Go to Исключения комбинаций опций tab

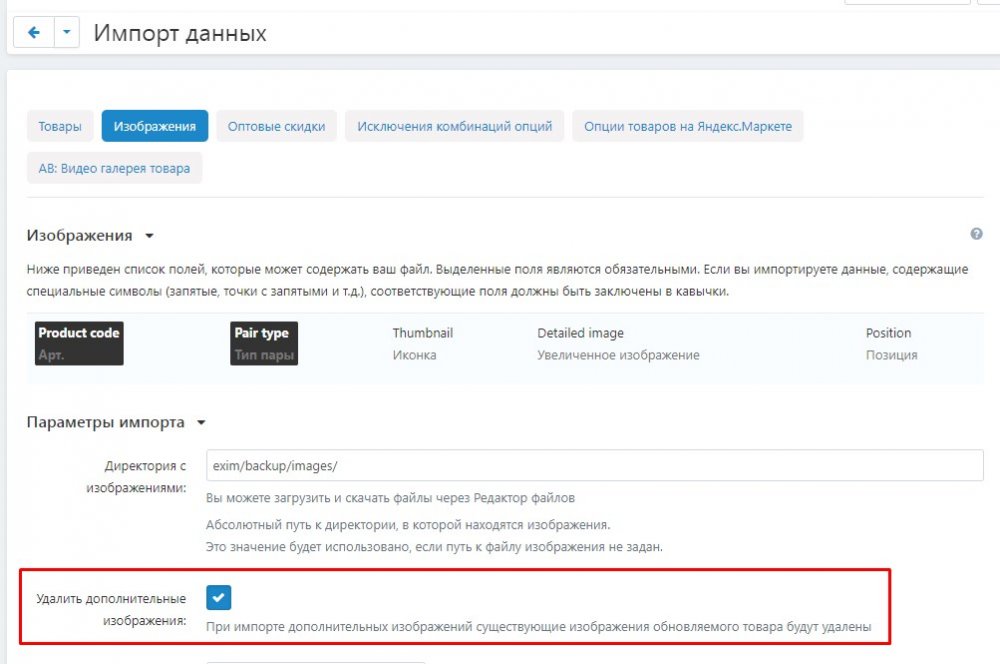[x=455, y=127]
